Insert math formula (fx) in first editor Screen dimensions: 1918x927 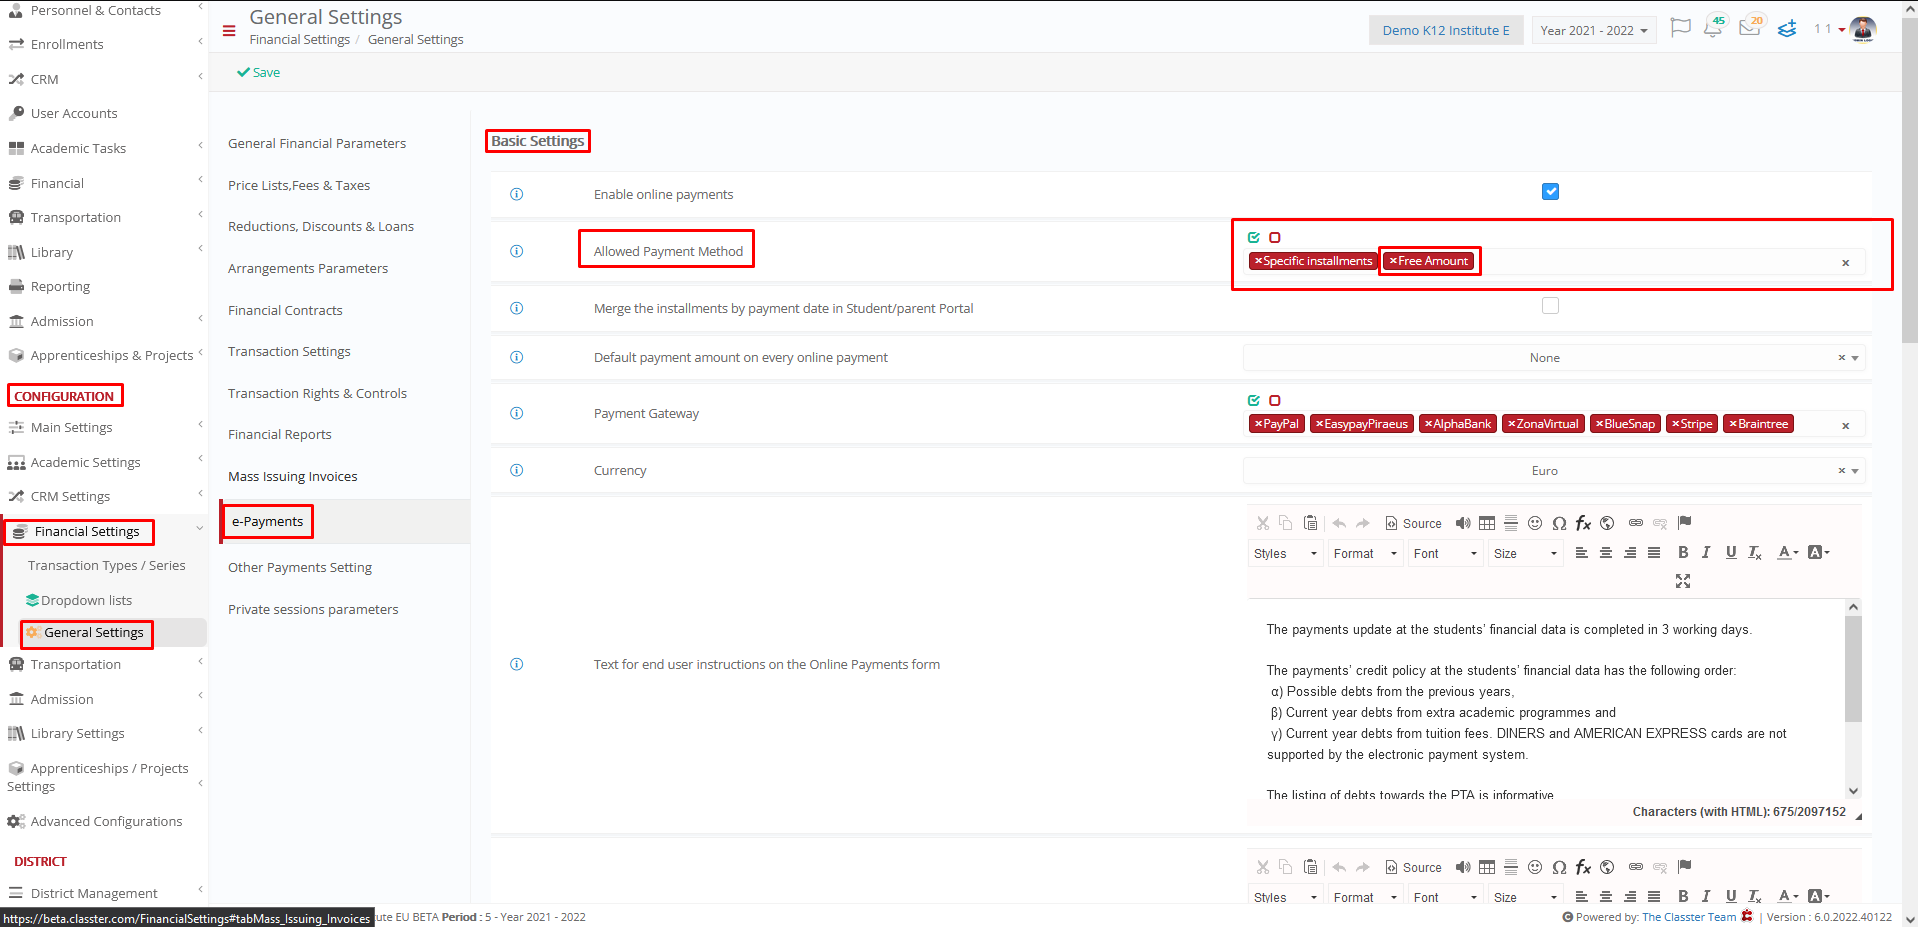coord(1583,523)
